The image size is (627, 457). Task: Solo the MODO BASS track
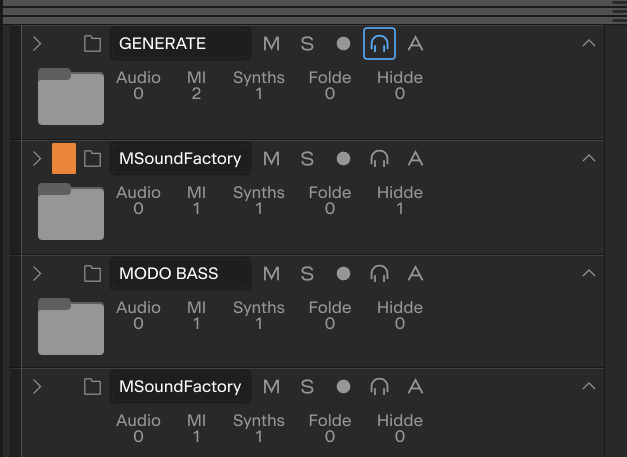(307, 273)
